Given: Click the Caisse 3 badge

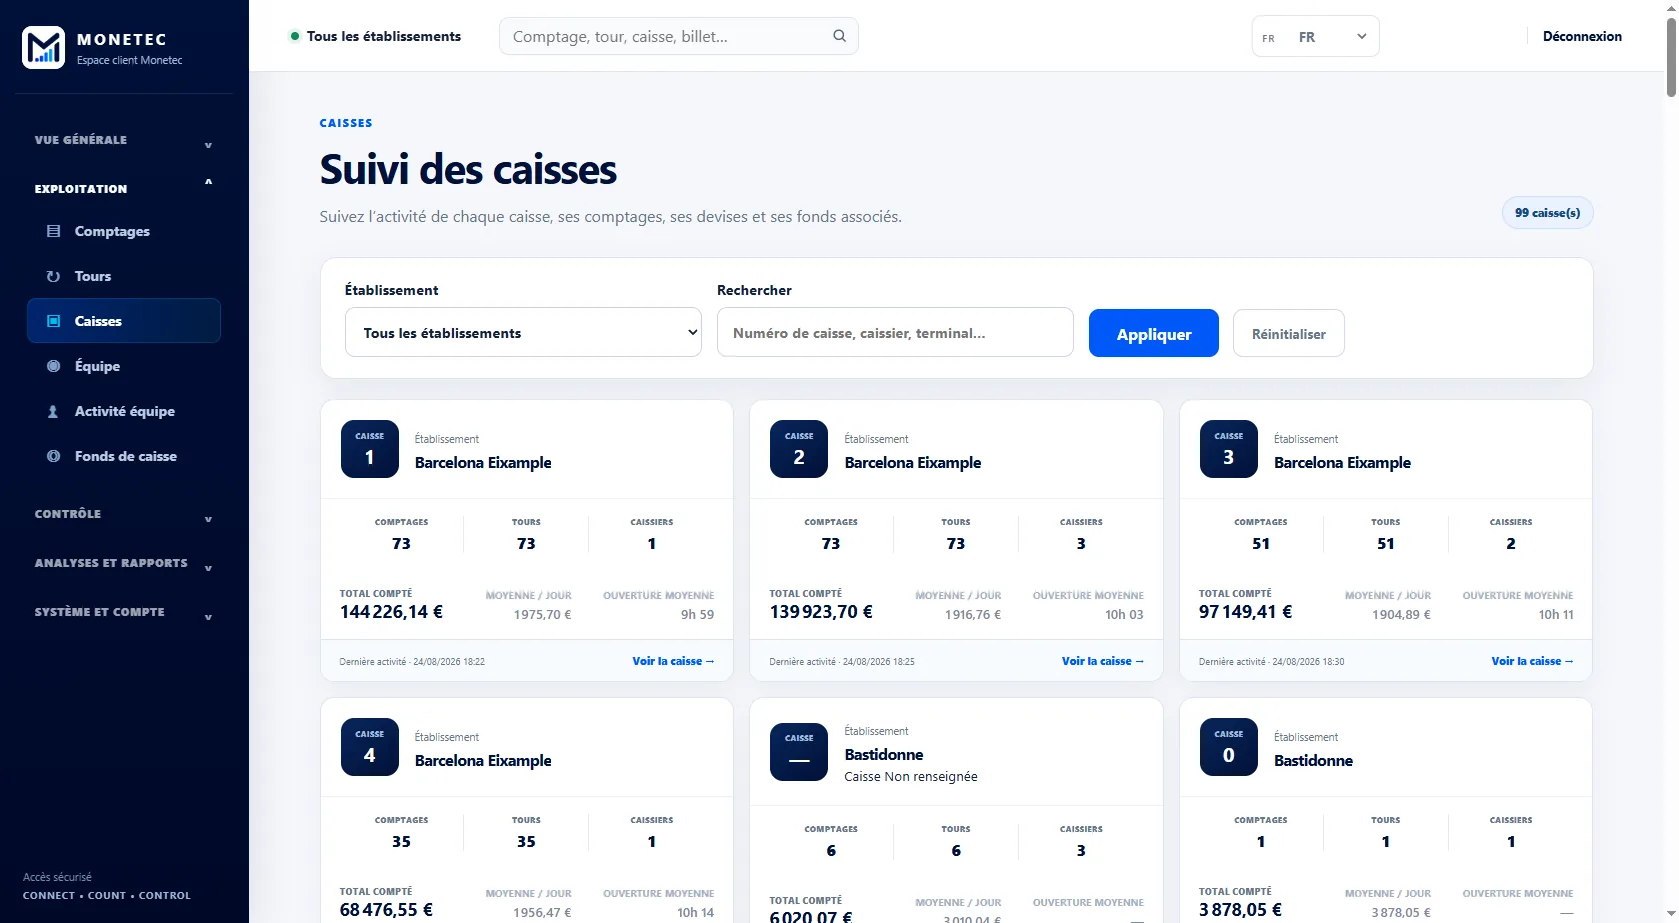Looking at the screenshot, I should tap(1229, 449).
